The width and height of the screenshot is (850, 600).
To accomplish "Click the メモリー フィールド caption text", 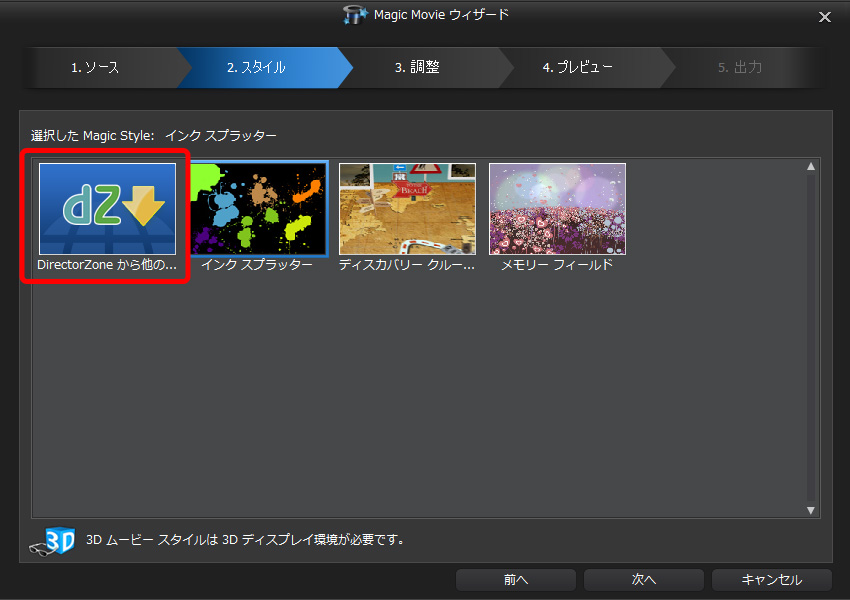I will click(557, 265).
